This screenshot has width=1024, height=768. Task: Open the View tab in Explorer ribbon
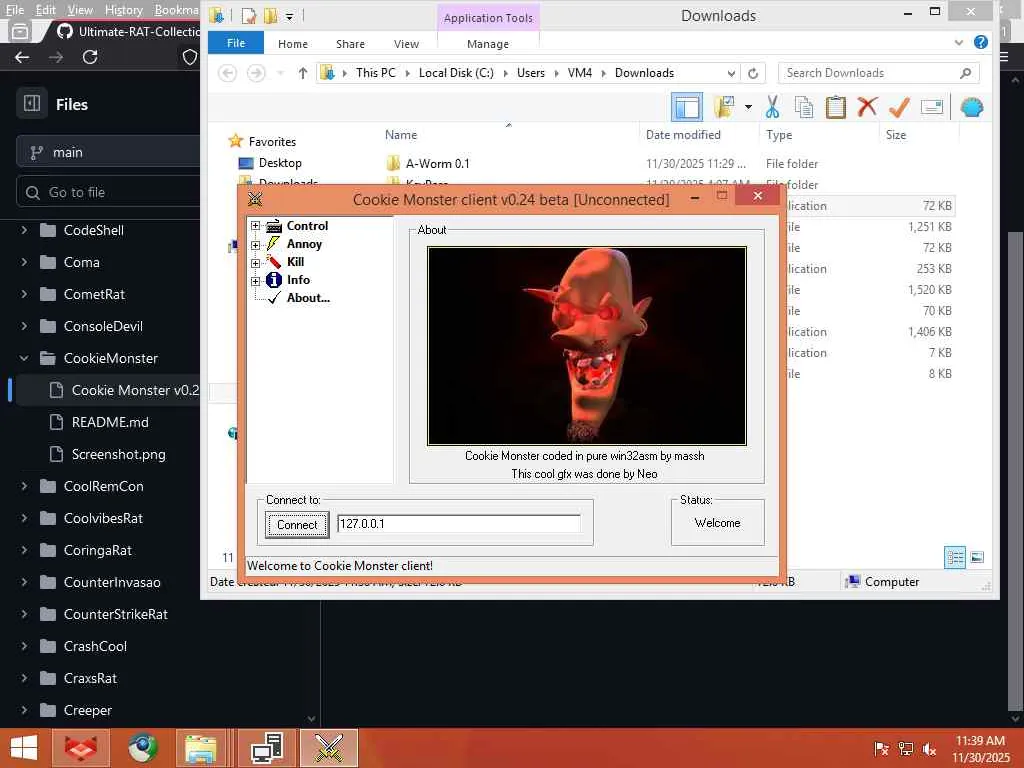[406, 44]
